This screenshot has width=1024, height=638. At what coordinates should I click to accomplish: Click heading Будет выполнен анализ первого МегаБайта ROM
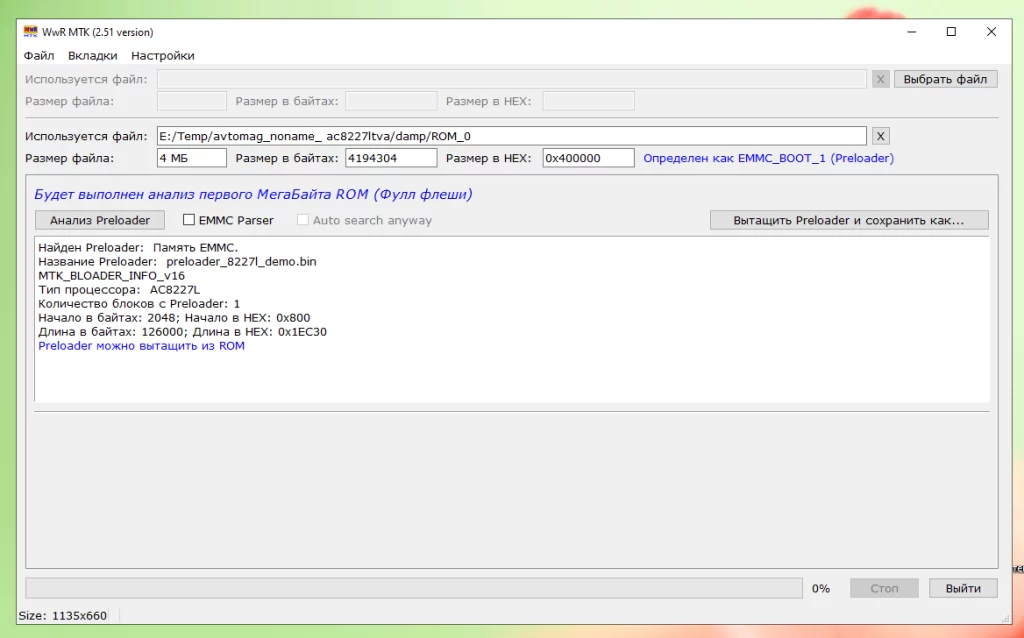click(x=253, y=195)
